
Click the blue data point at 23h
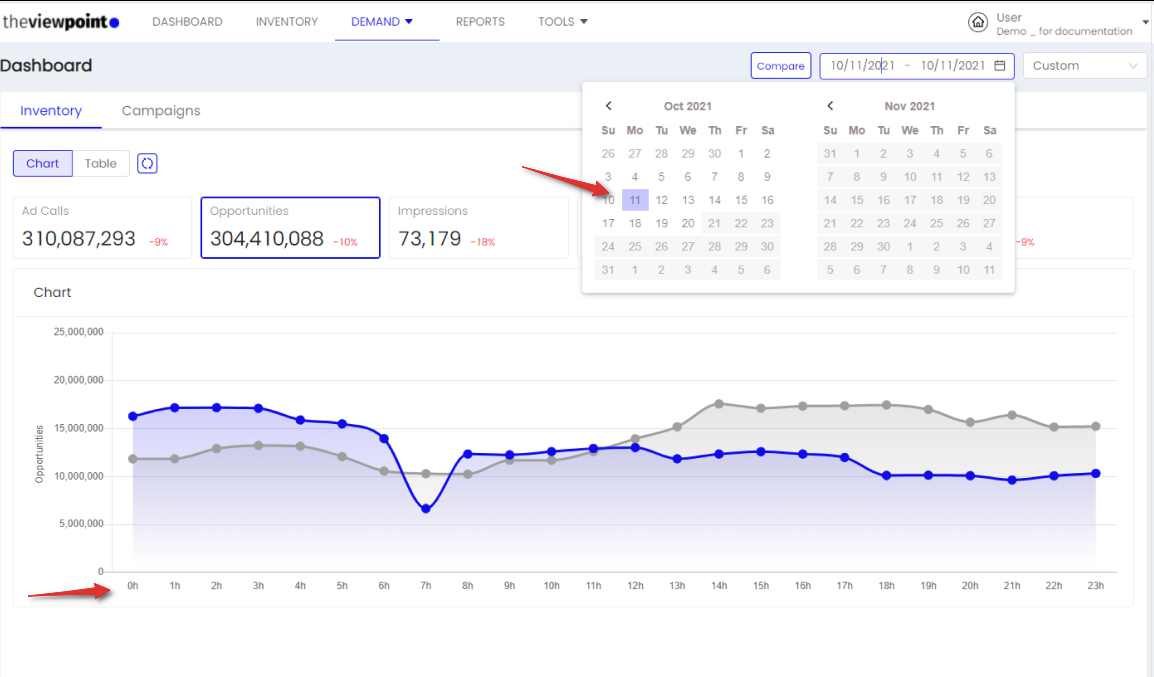pyautogui.click(x=1096, y=474)
